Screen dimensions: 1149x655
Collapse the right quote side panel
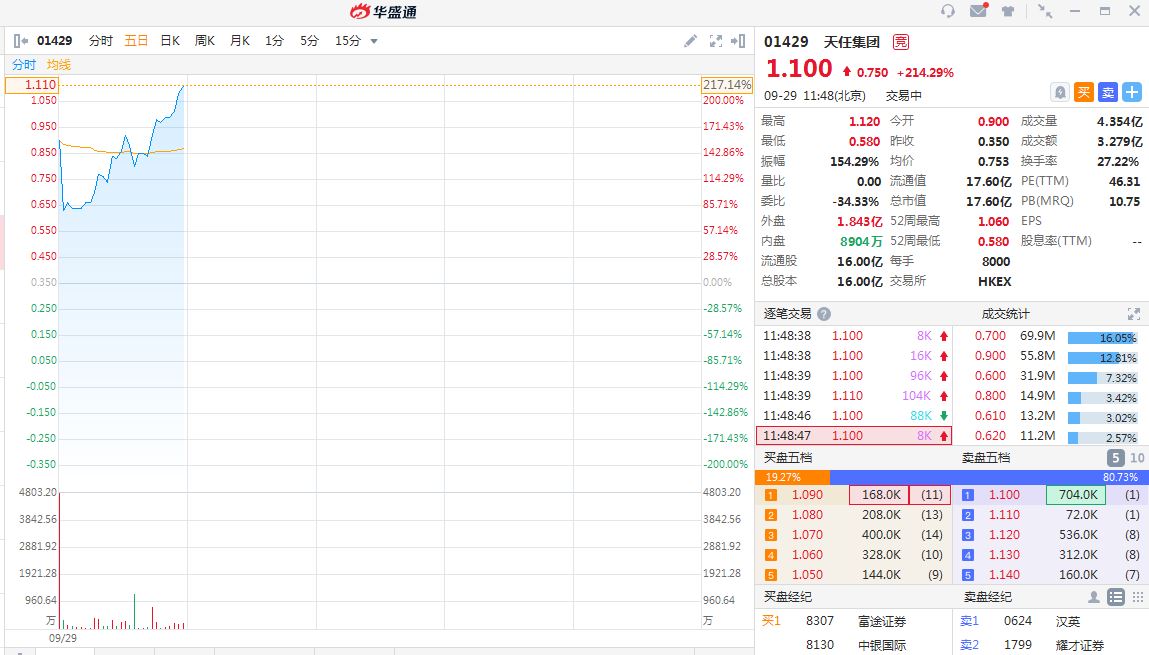point(738,41)
